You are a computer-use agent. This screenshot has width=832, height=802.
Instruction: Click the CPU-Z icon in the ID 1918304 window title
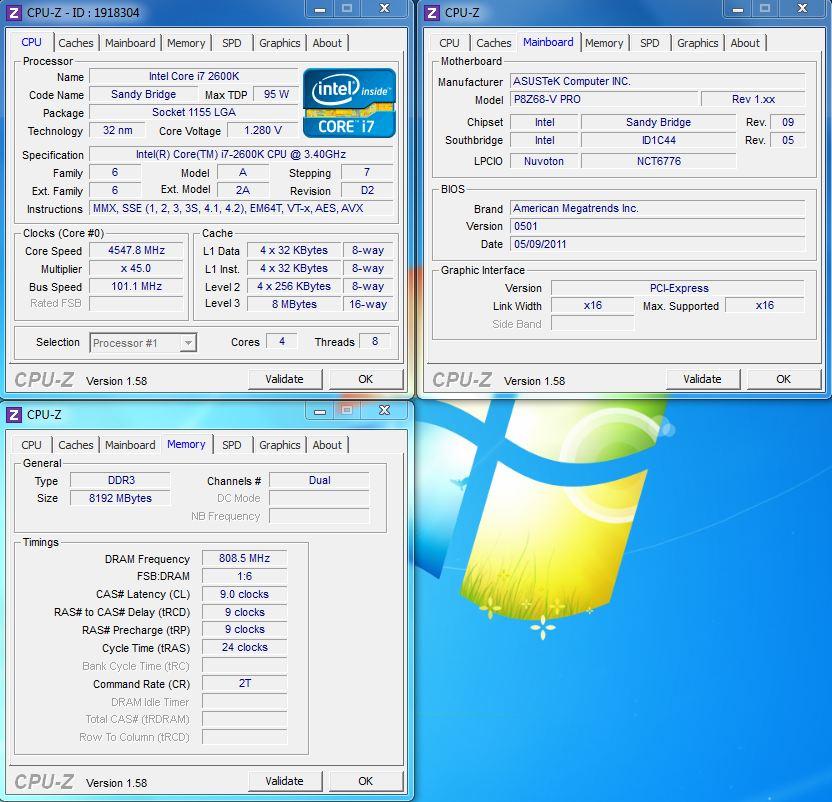[x=14, y=12]
